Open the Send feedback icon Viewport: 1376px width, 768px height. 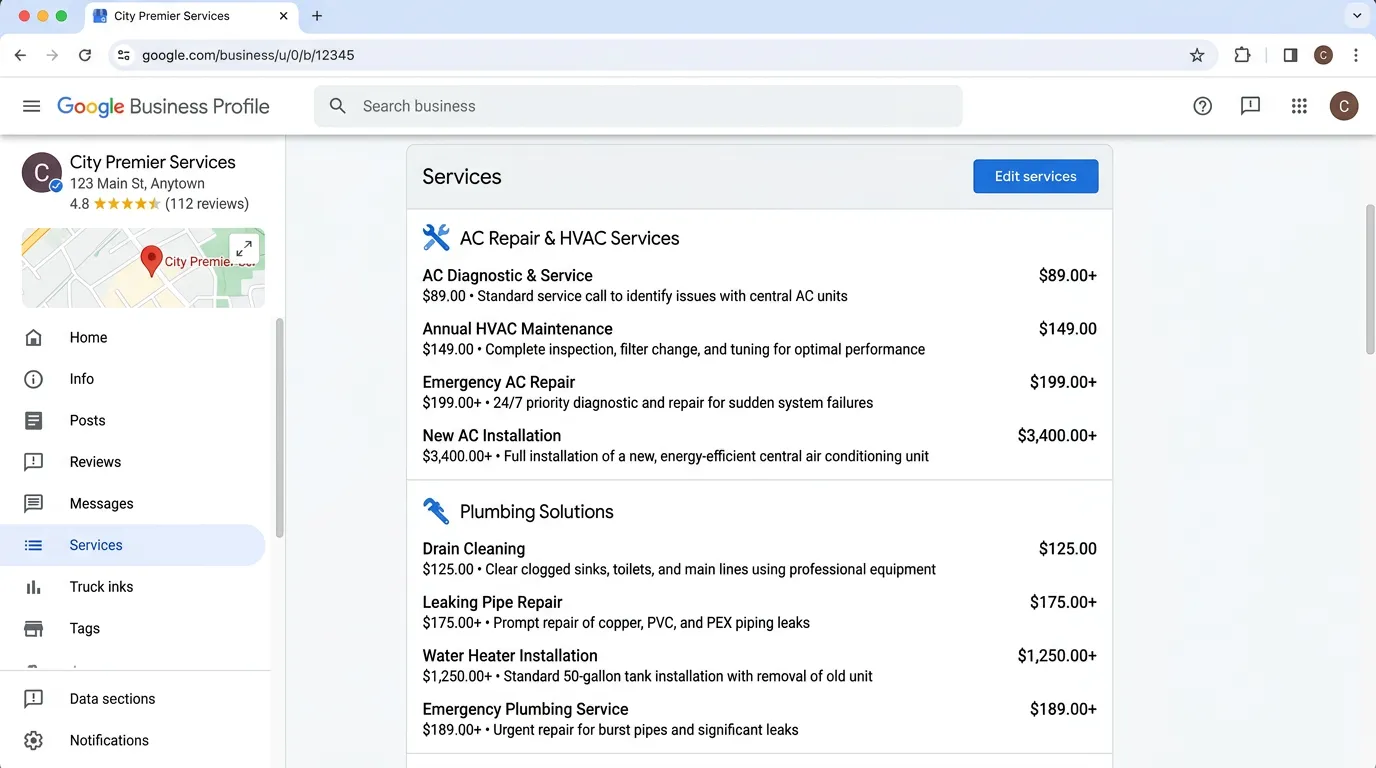click(x=1250, y=106)
